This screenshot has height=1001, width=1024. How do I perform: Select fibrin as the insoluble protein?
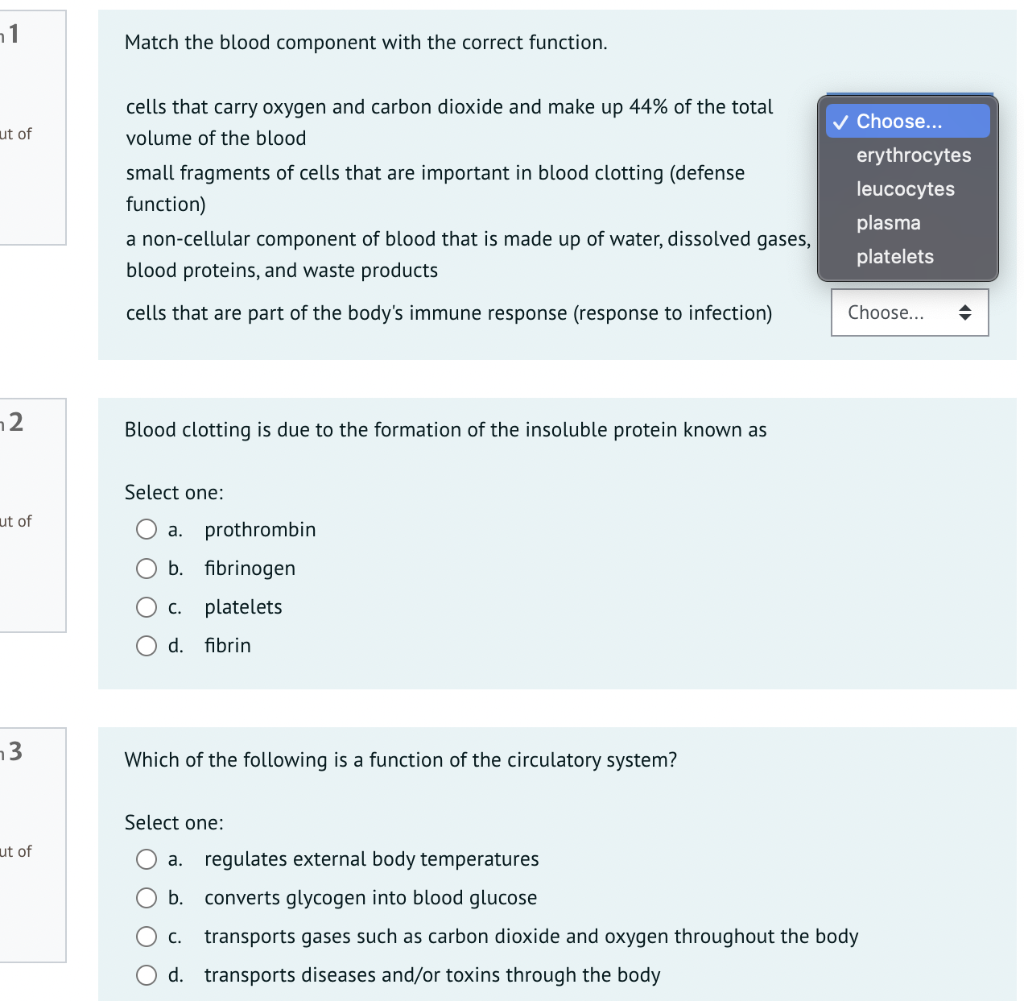[146, 645]
